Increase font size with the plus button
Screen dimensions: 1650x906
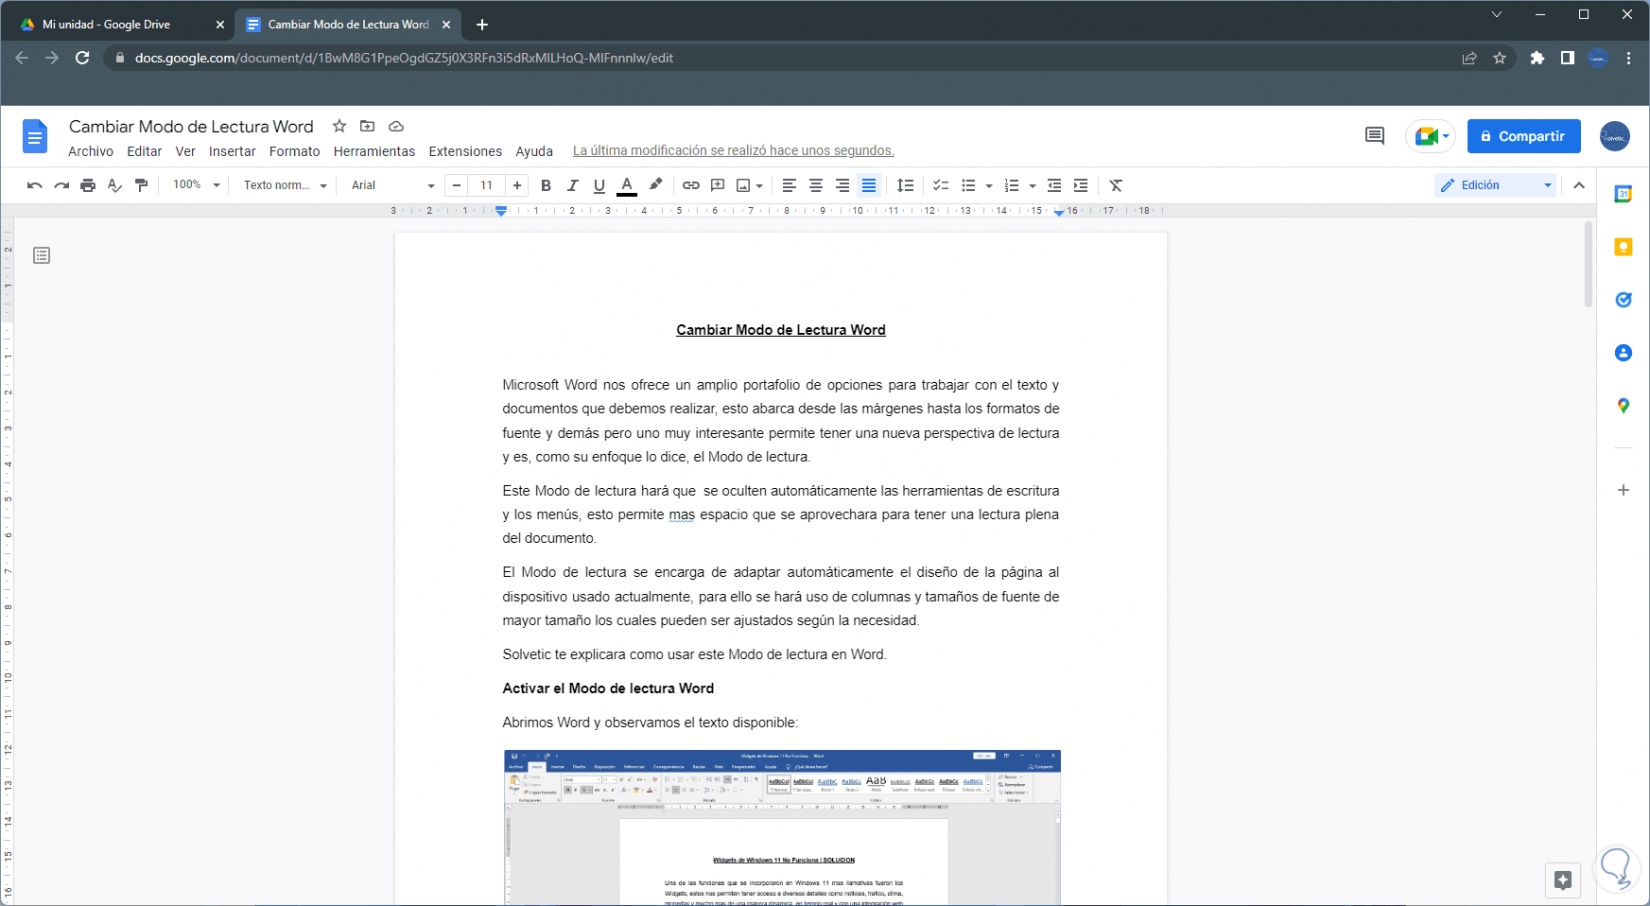tap(517, 185)
